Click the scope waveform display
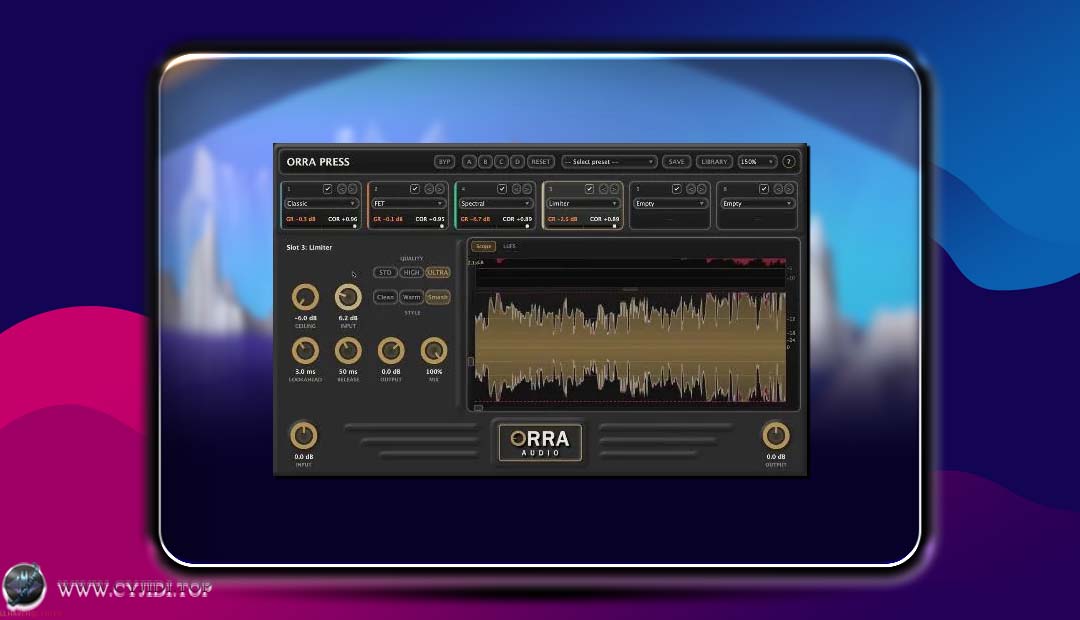1080x620 pixels. pos(630,347)
